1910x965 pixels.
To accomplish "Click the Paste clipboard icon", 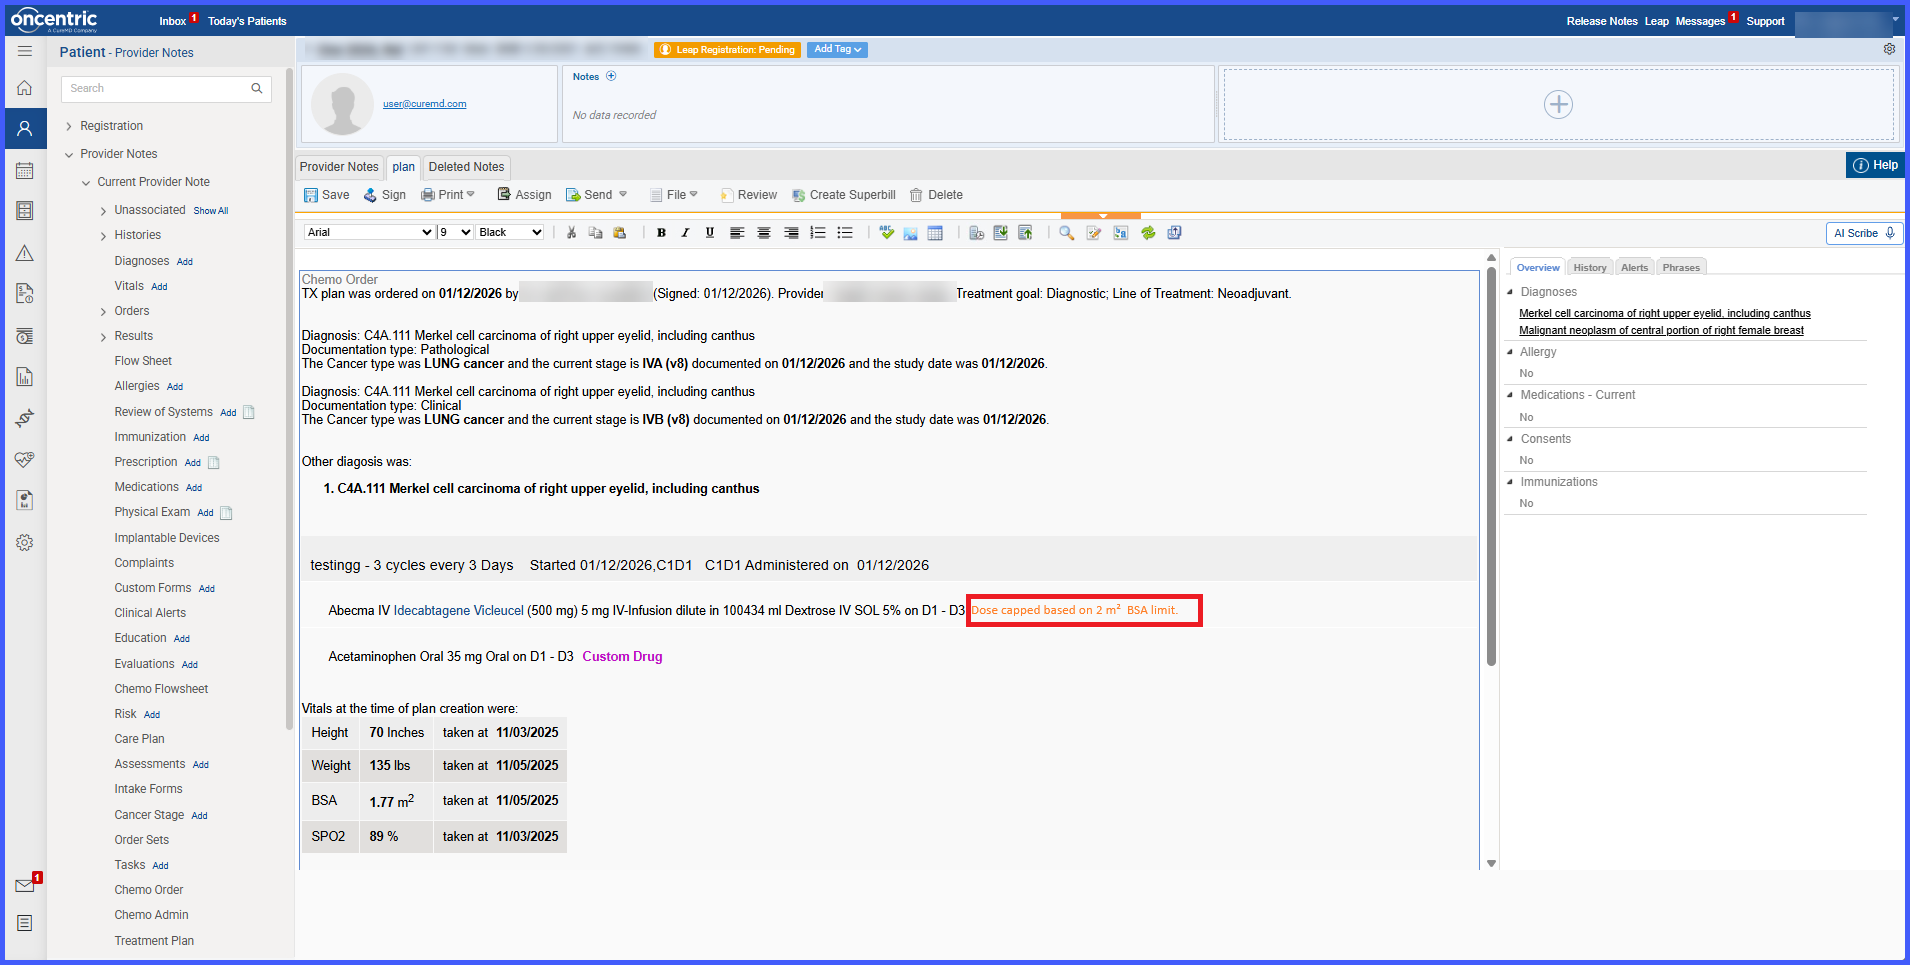I will (619, 233).
